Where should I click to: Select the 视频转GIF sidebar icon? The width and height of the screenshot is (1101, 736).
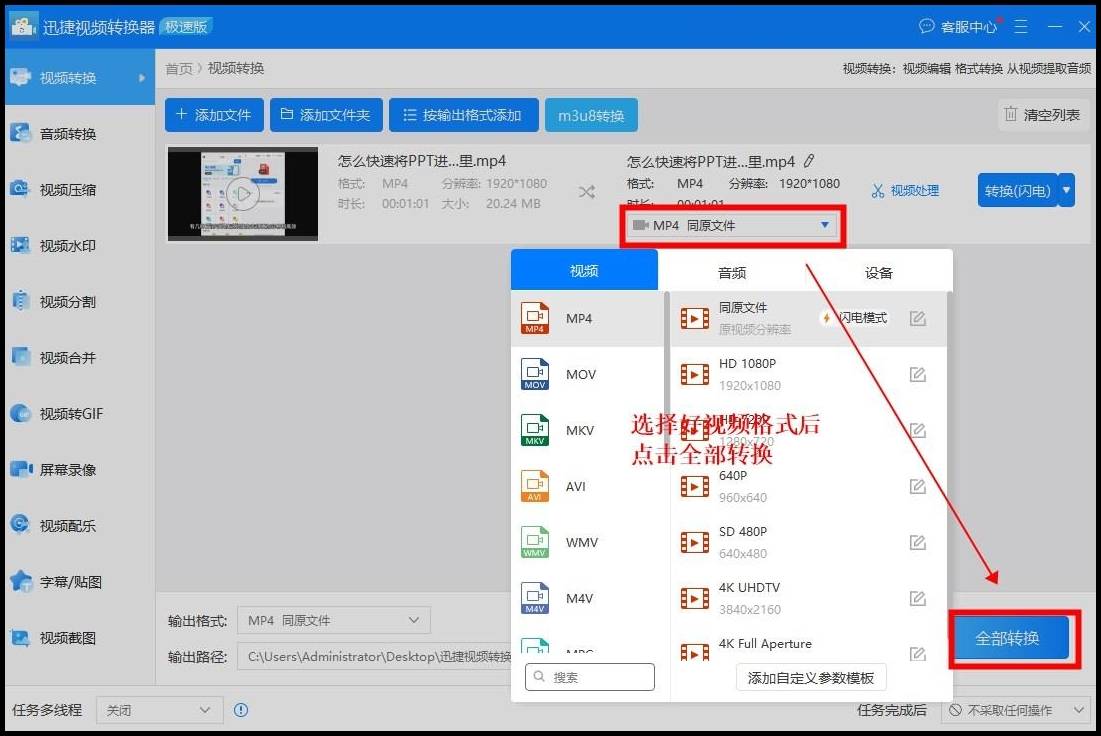pyautogui.click(x=20, y=413)
